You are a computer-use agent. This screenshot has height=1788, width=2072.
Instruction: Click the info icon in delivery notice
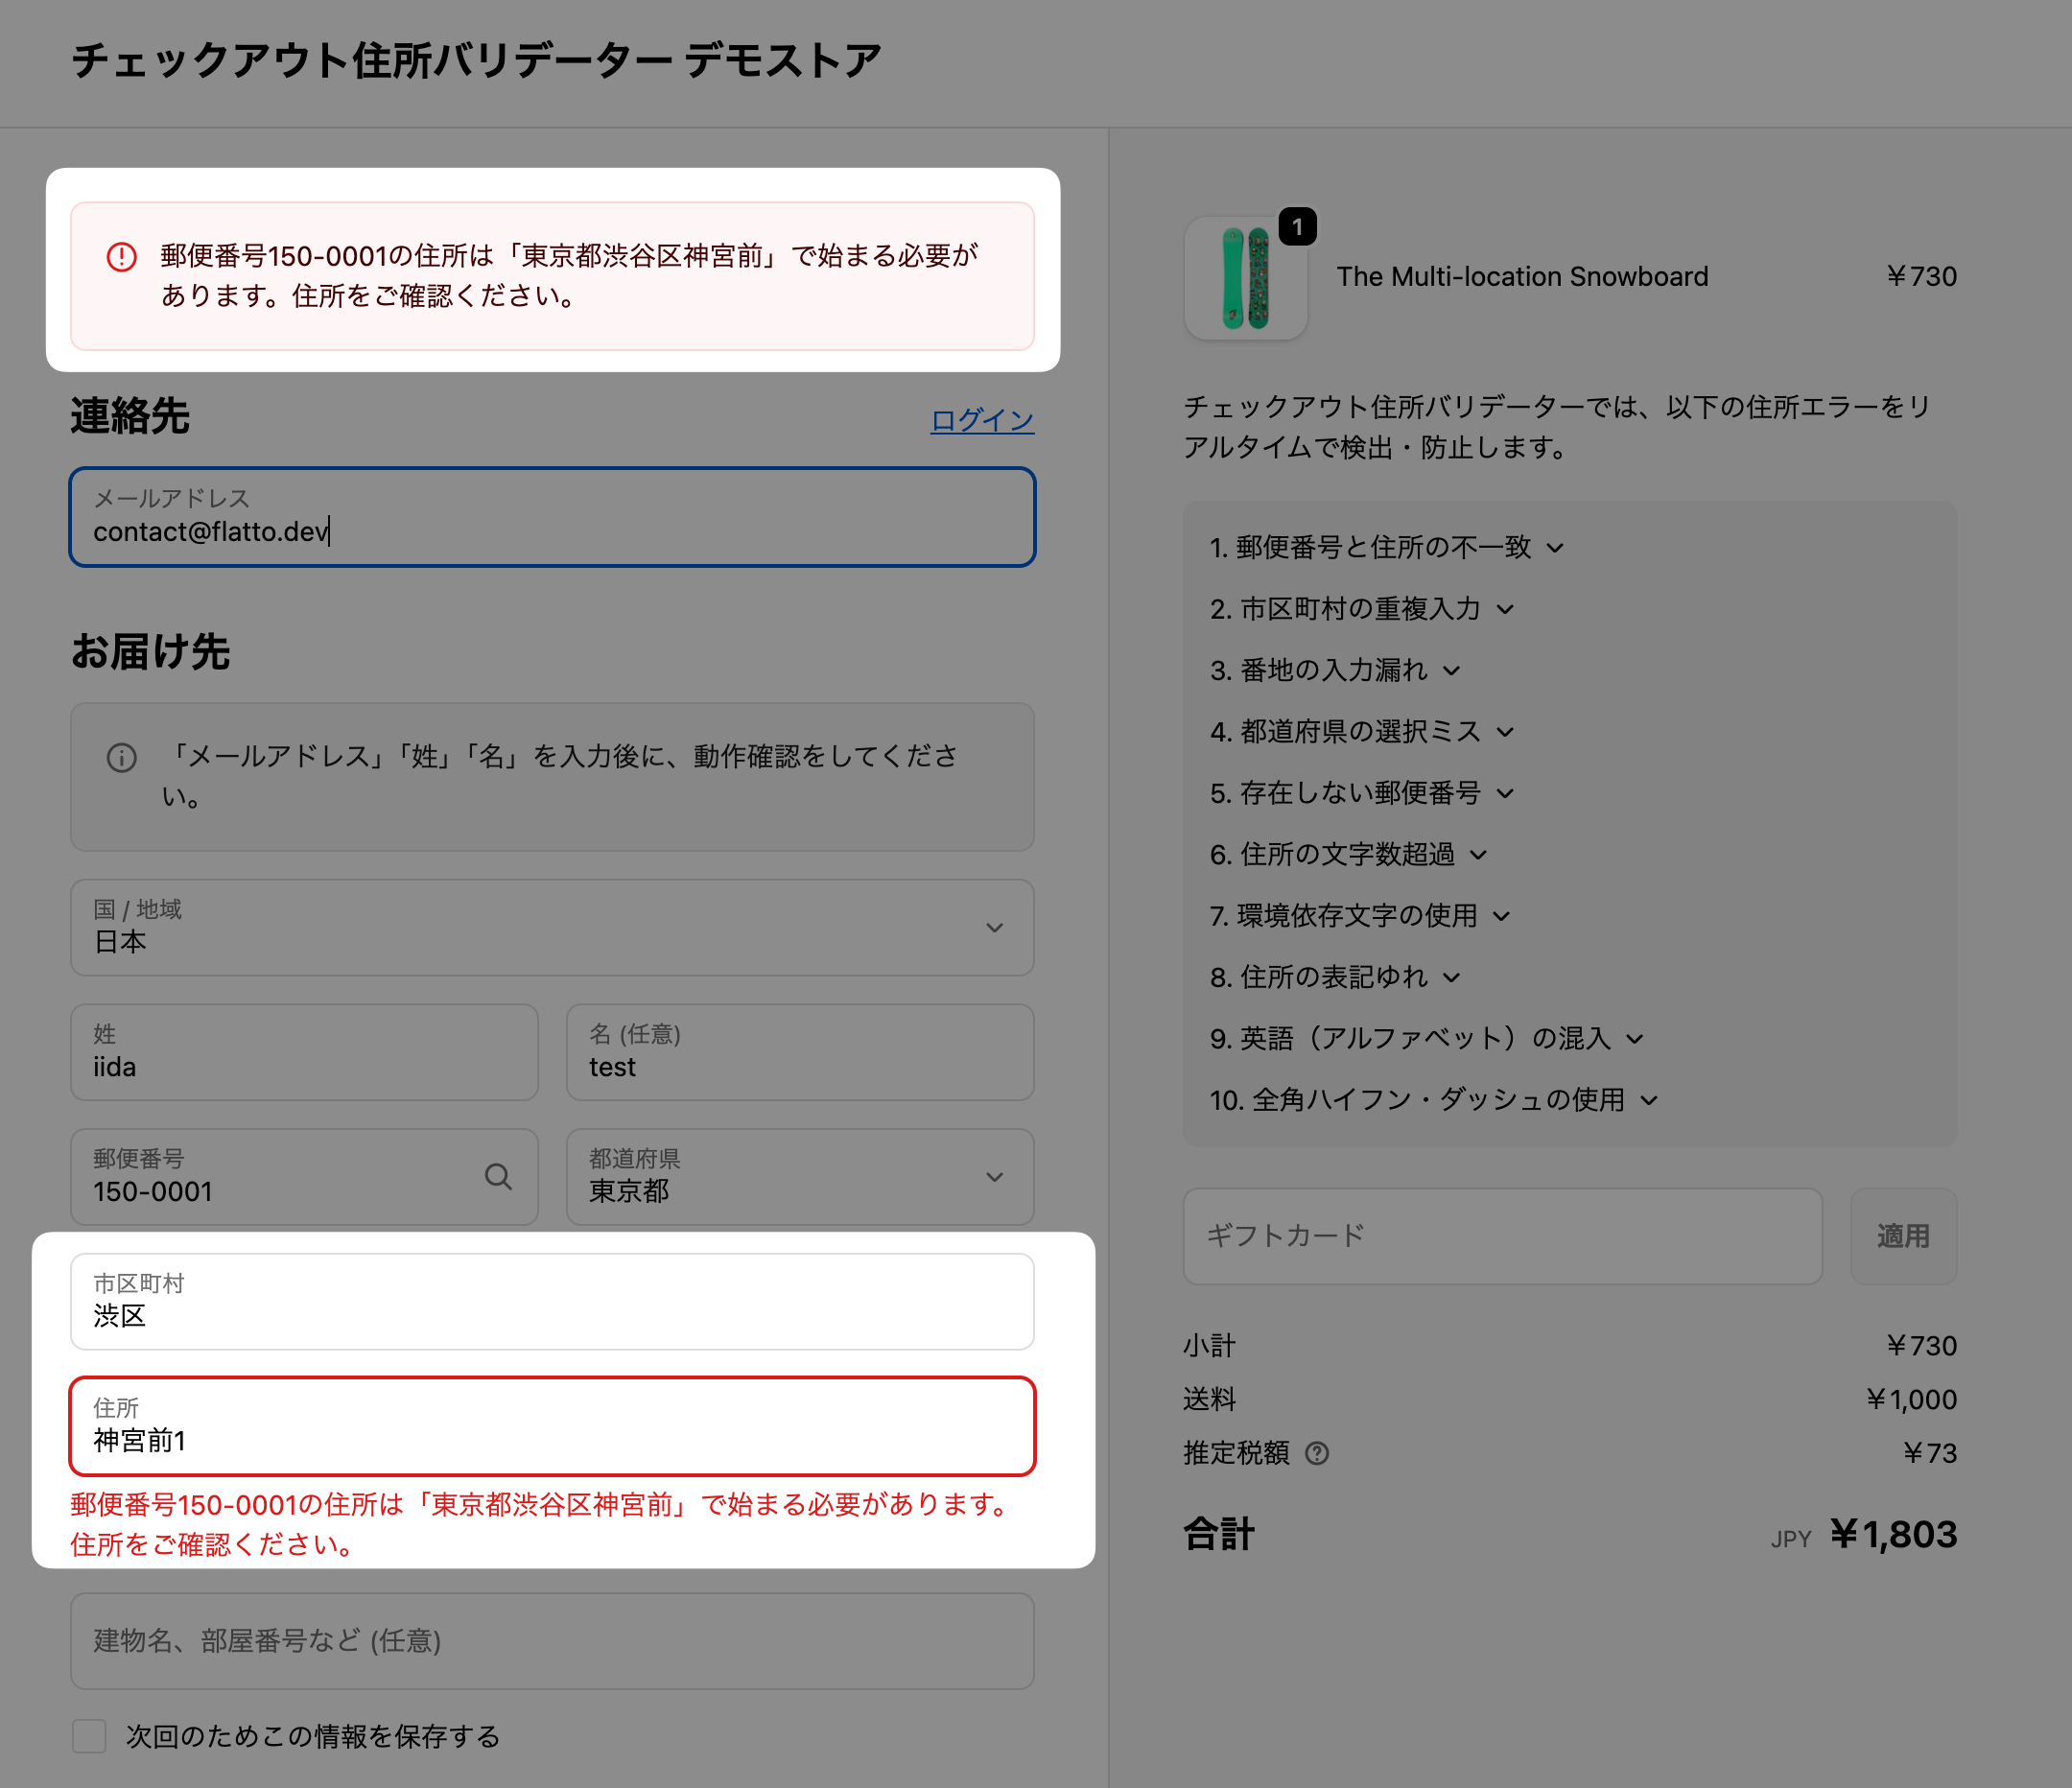click(122, 758)
